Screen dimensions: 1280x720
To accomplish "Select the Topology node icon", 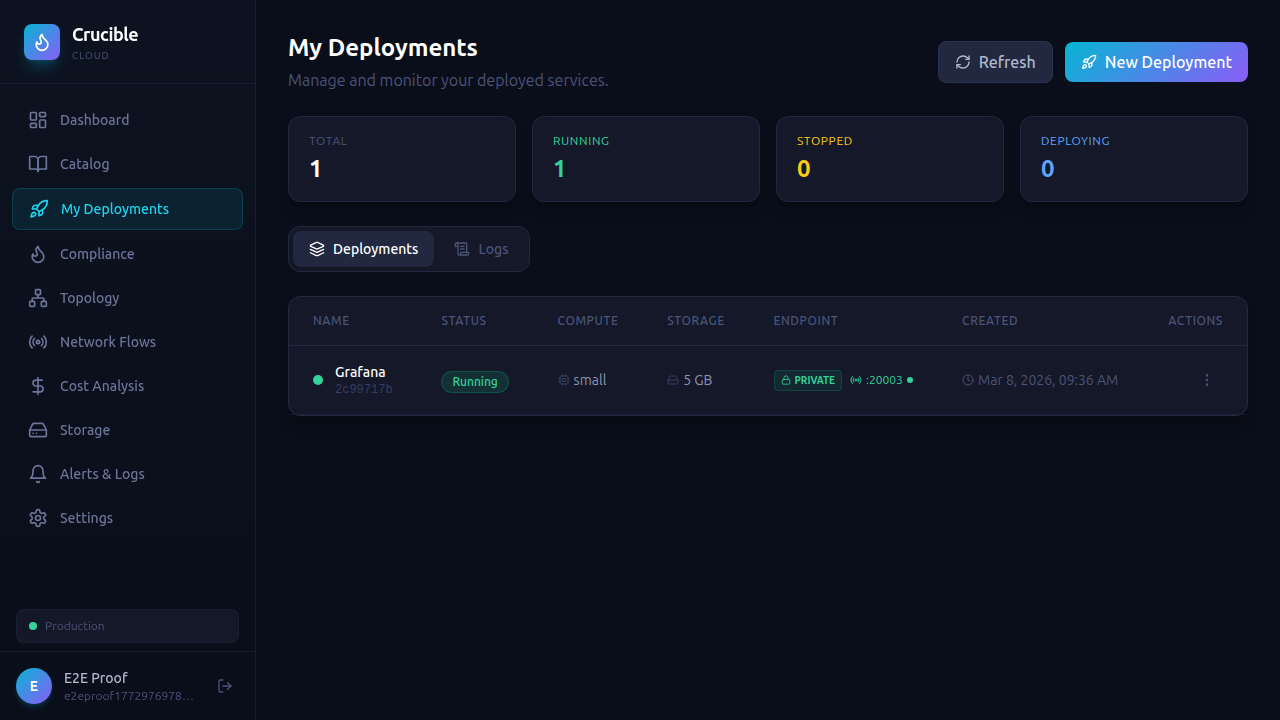I will pyautogui.click(x=38, y=297).
